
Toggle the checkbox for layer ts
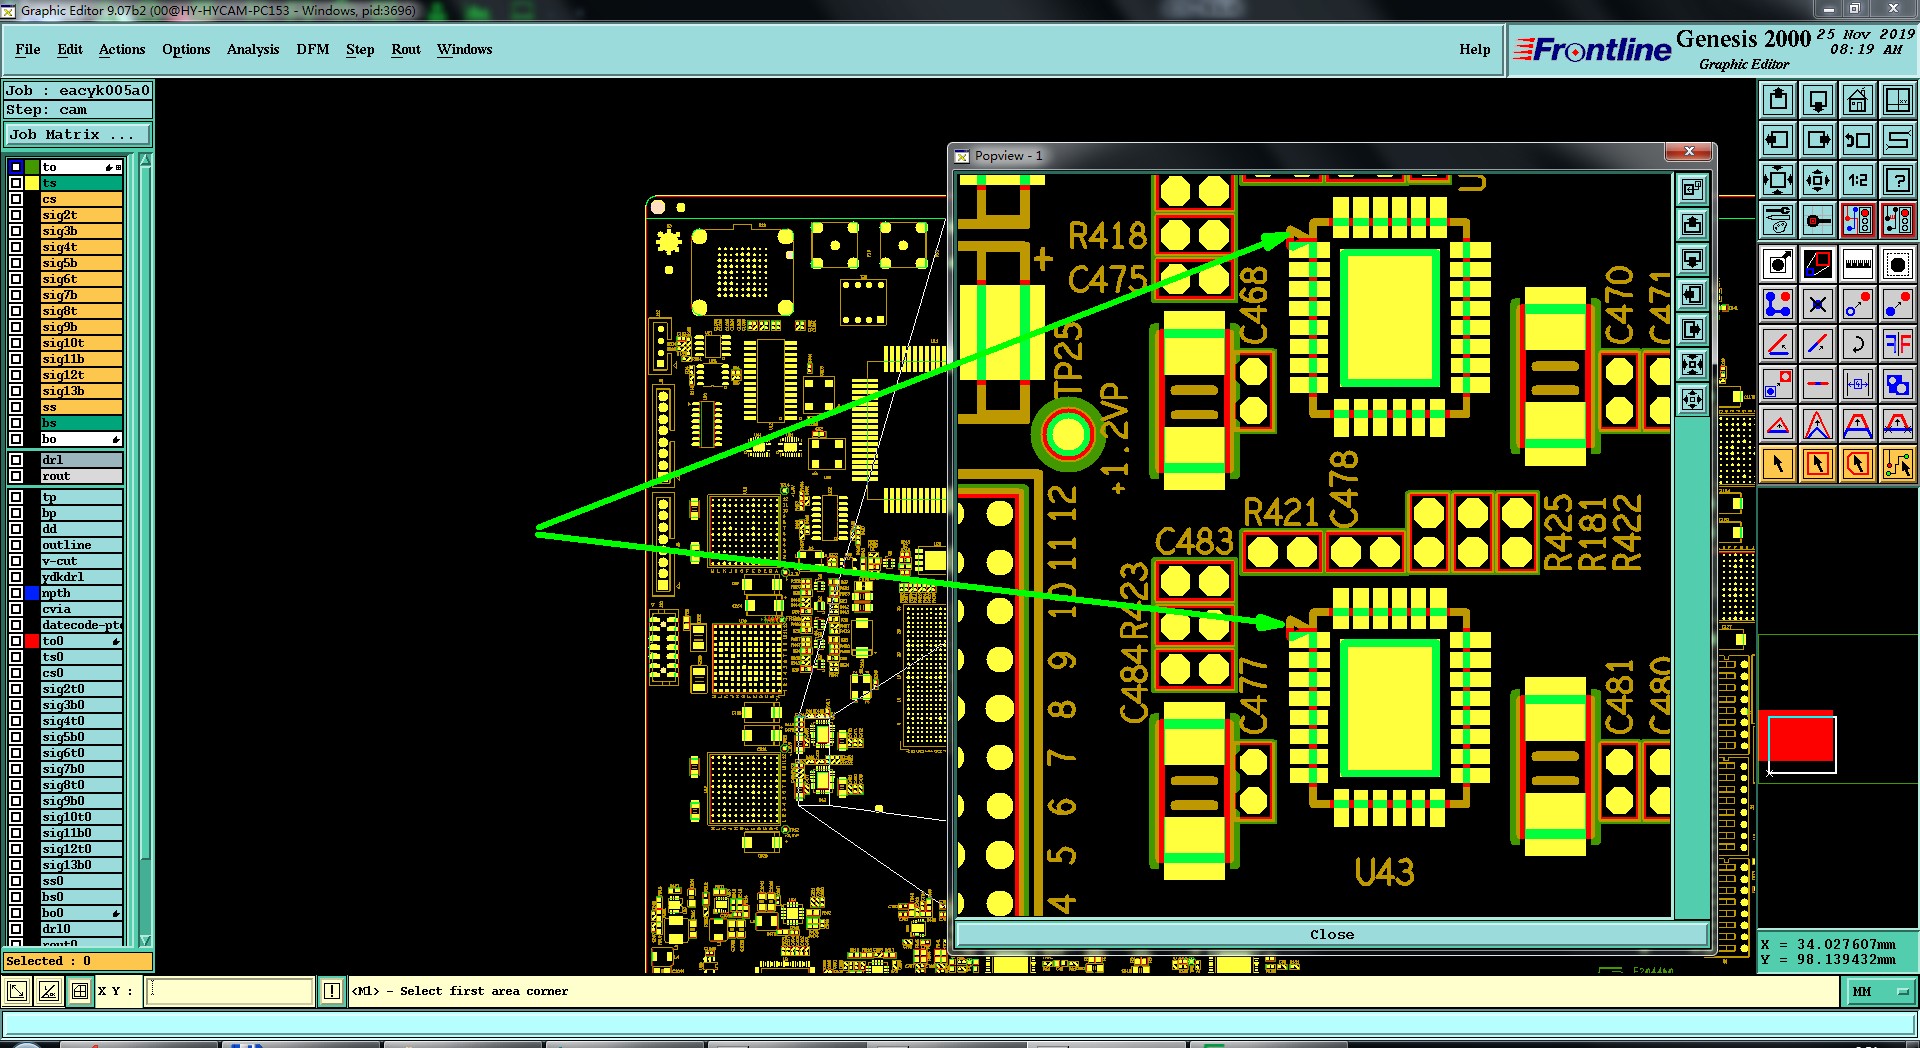click(x=16, y=183)
